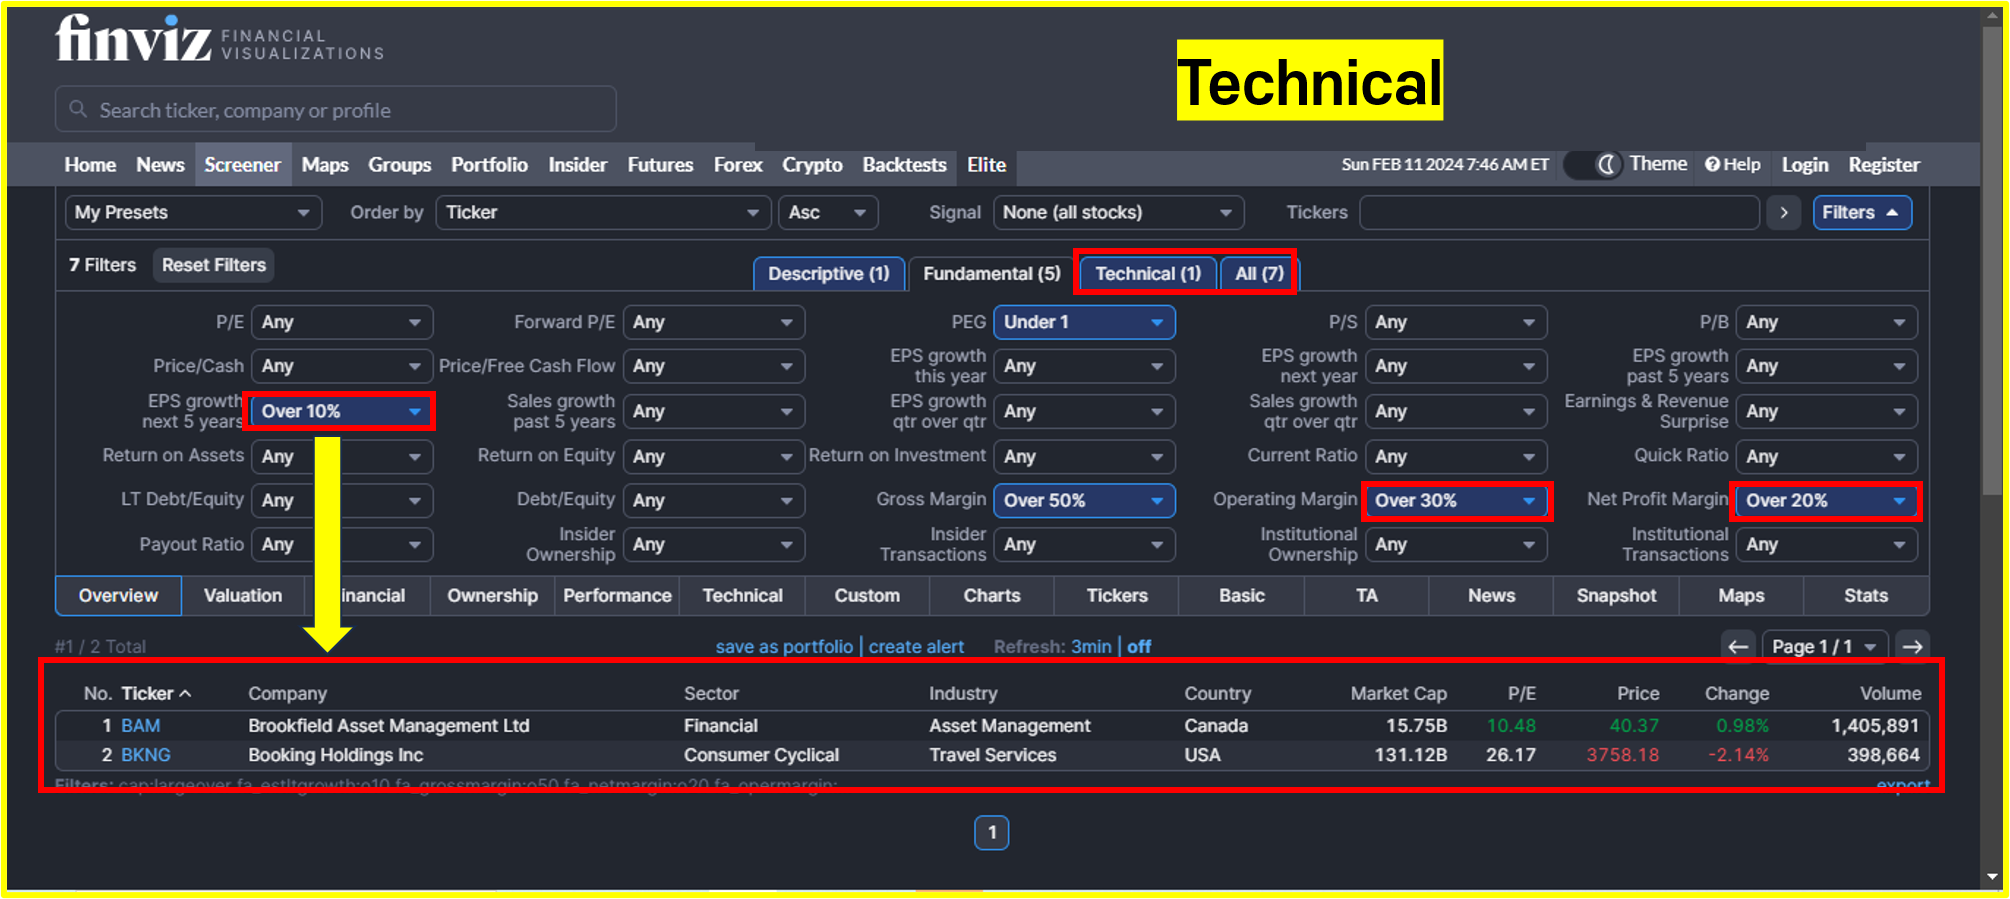
Task: Click the Login link
Action: (x=1805, y=165)
